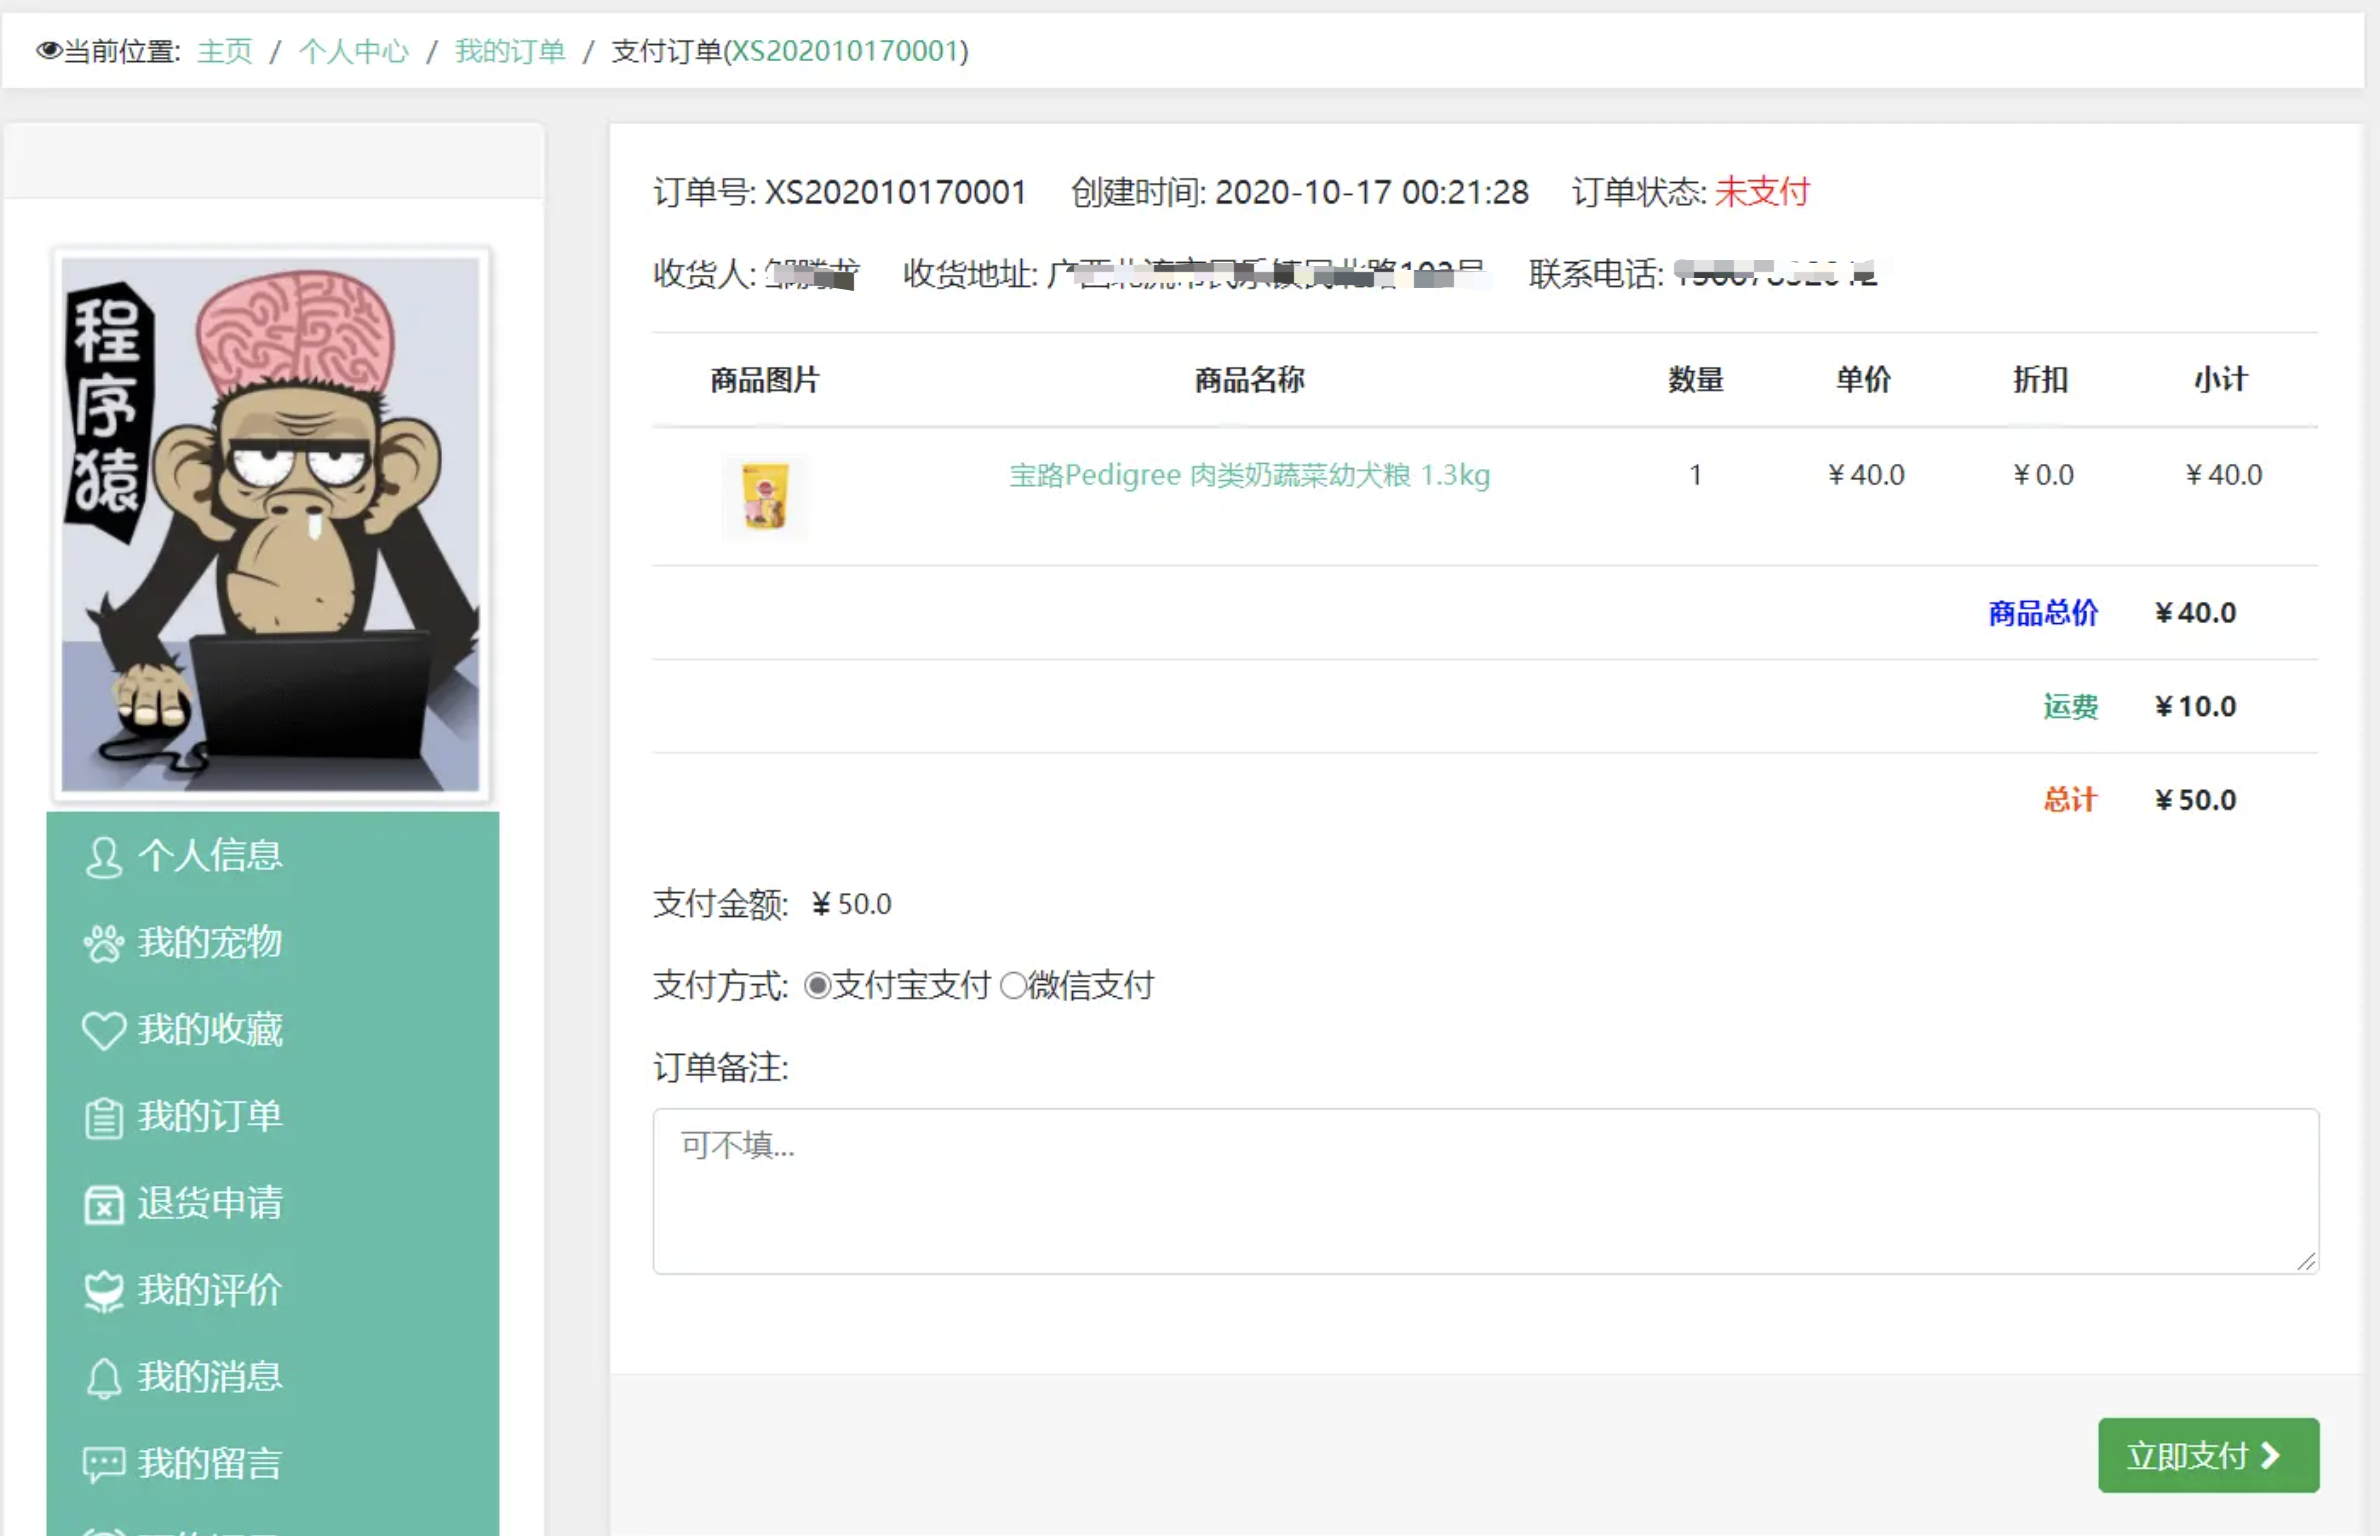
Task: Go to 个人中心 breadcrumb link
Action: click(x=354, y=51)
